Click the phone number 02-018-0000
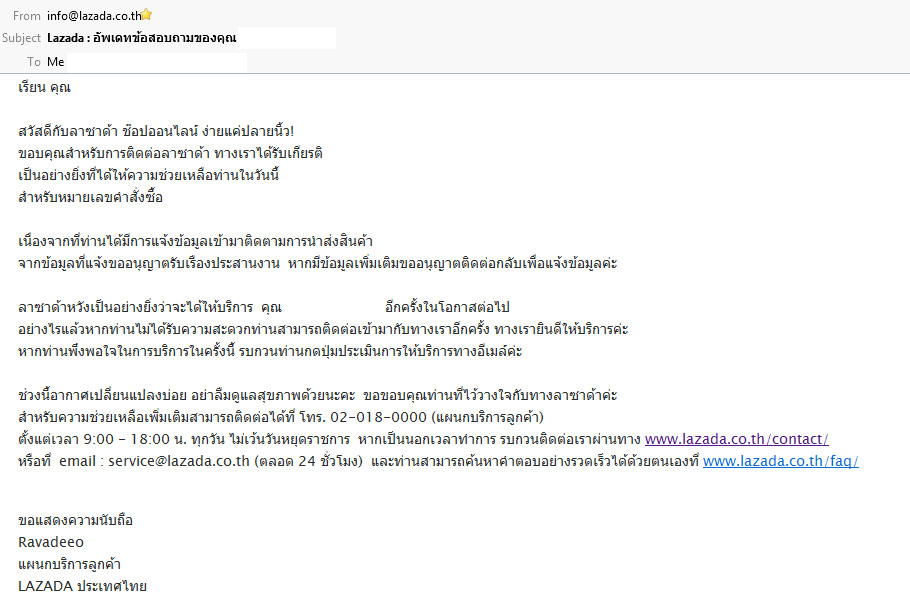Screen dimensions: 910x602 pyautogui.click(x=378, y=417)
